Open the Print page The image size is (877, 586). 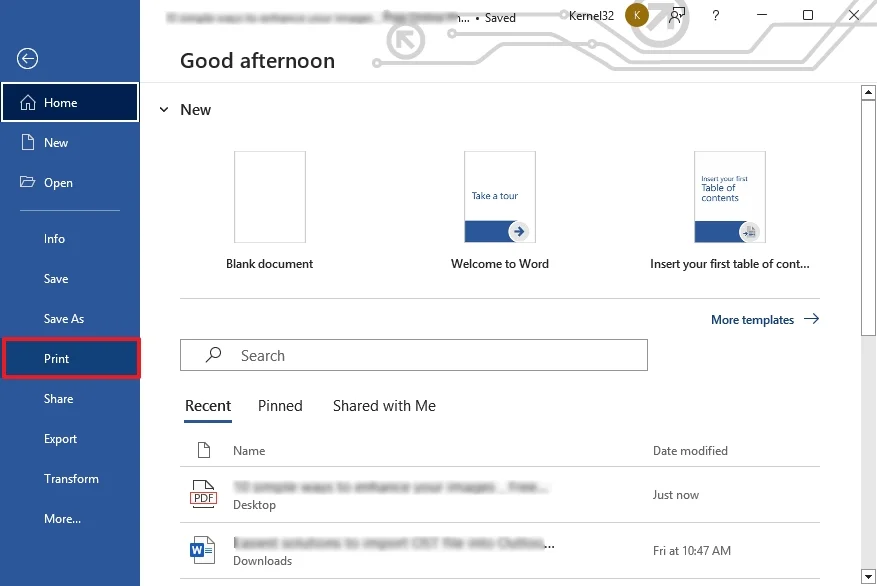[71, 358]
